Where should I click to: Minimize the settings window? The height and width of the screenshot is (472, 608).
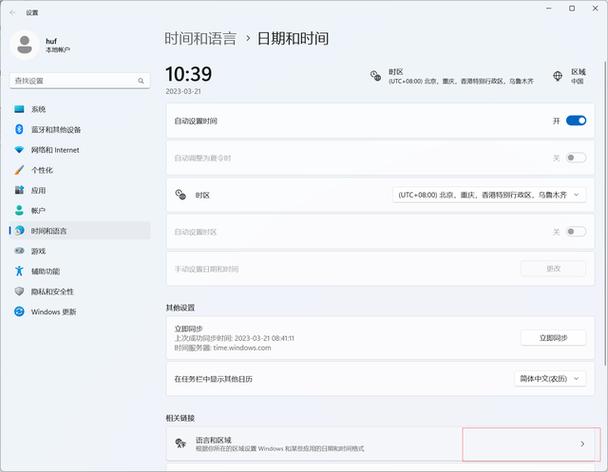pos(549,8)
